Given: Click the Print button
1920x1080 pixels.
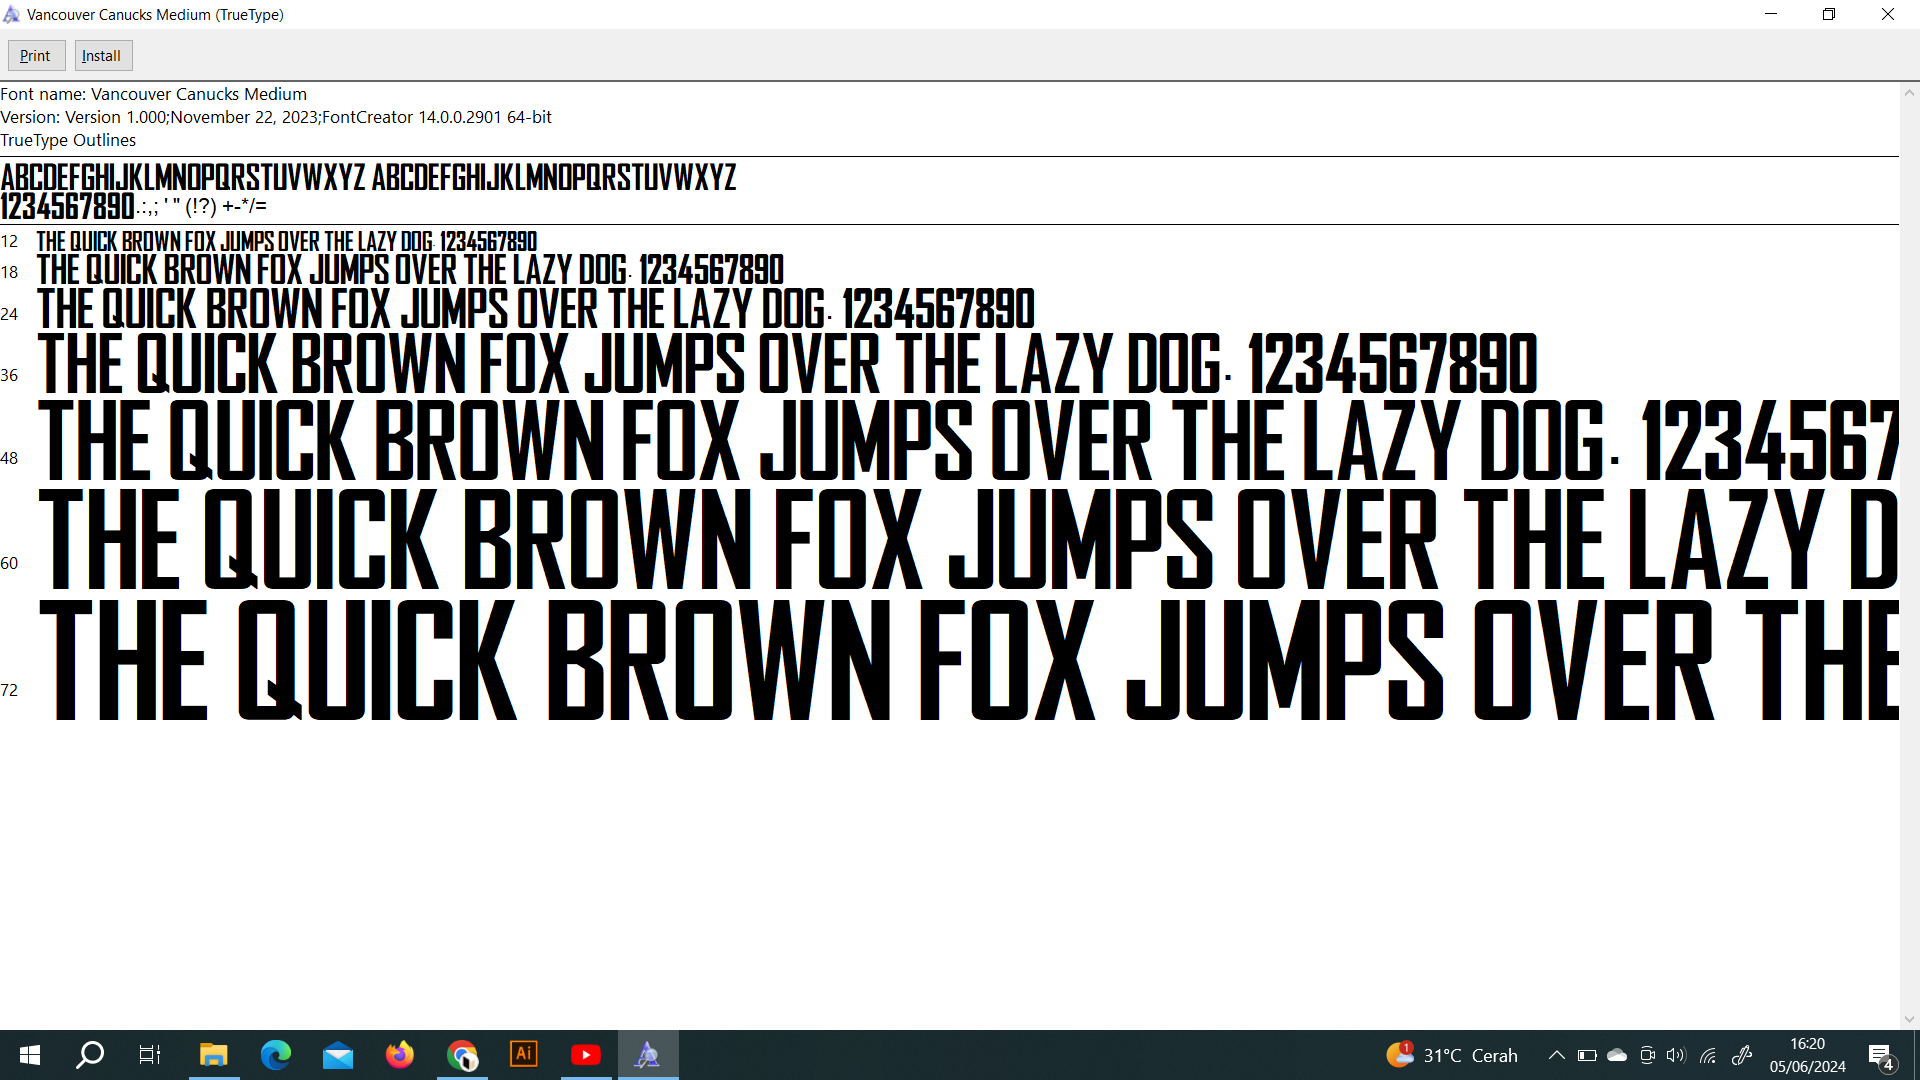Looking at the screenshot, I should click(36, 56).
